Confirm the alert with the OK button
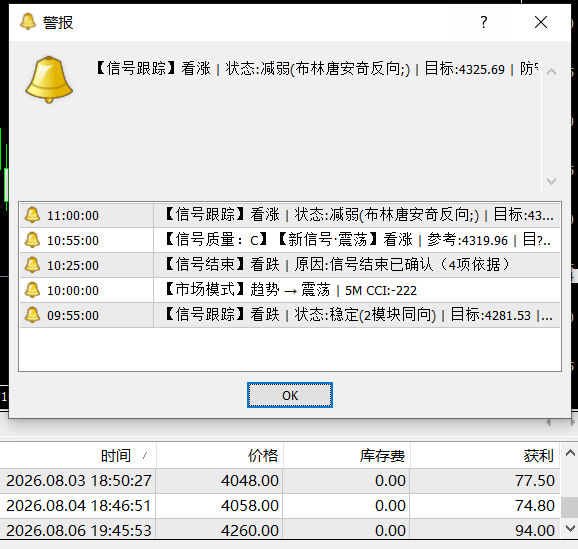Image resolution: width=578 pixels, height=549 pixels. [290, 395]
